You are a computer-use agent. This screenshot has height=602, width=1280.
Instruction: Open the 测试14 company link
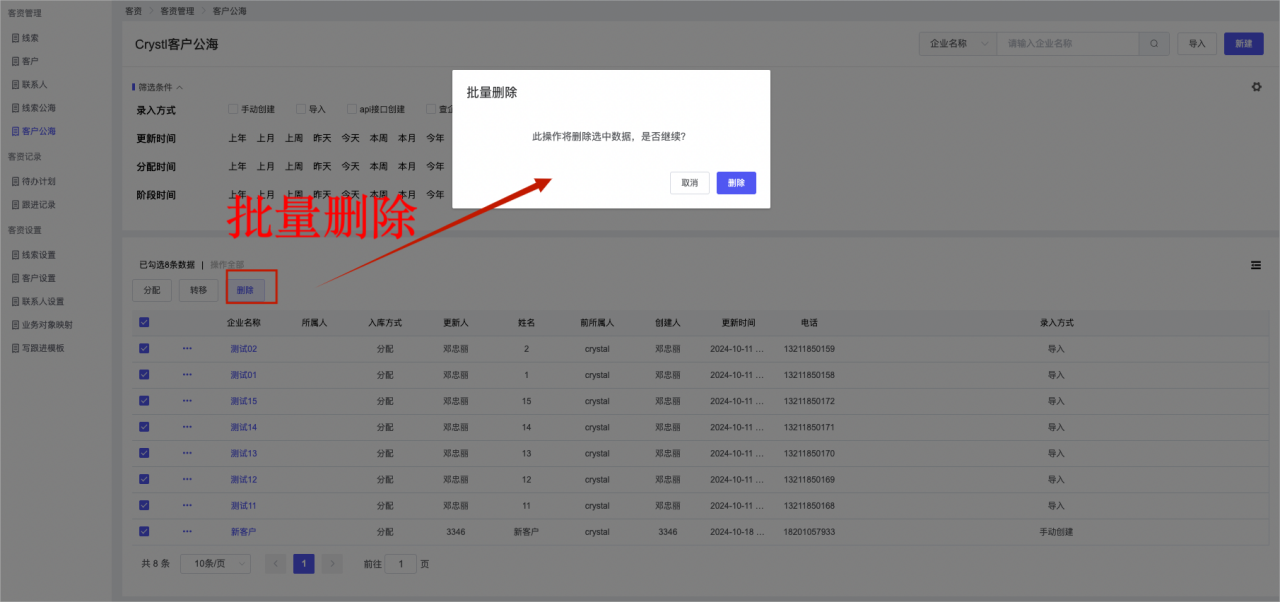click(243, 427)
